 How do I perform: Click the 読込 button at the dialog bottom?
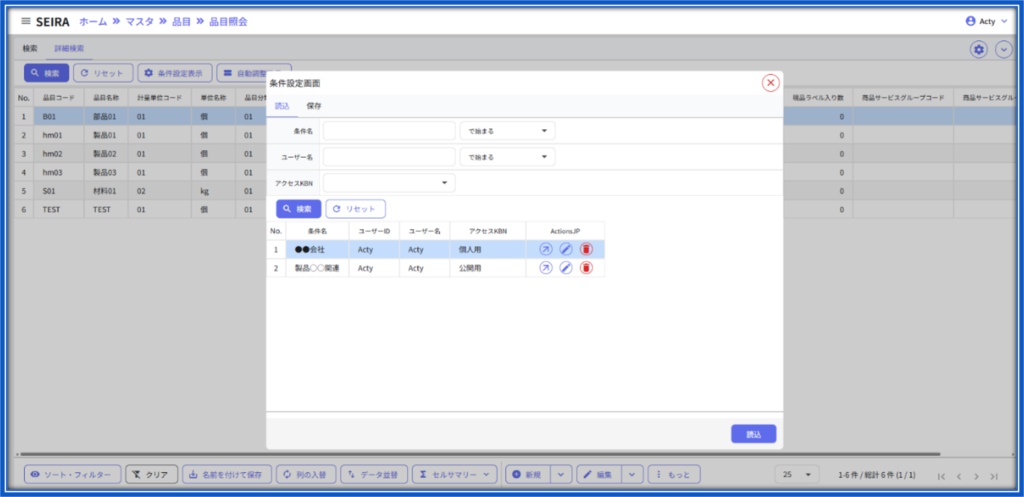[x=754, y=434]
